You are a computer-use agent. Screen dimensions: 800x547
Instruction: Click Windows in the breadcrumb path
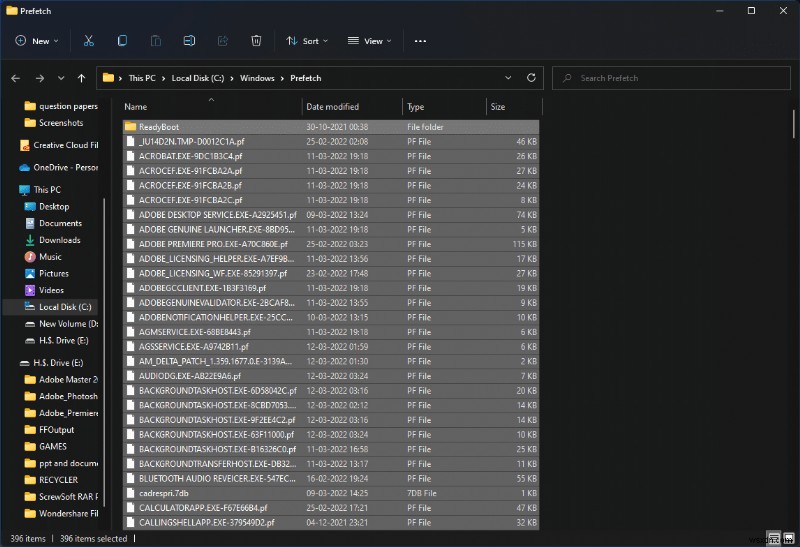click(x=258, y=78)
